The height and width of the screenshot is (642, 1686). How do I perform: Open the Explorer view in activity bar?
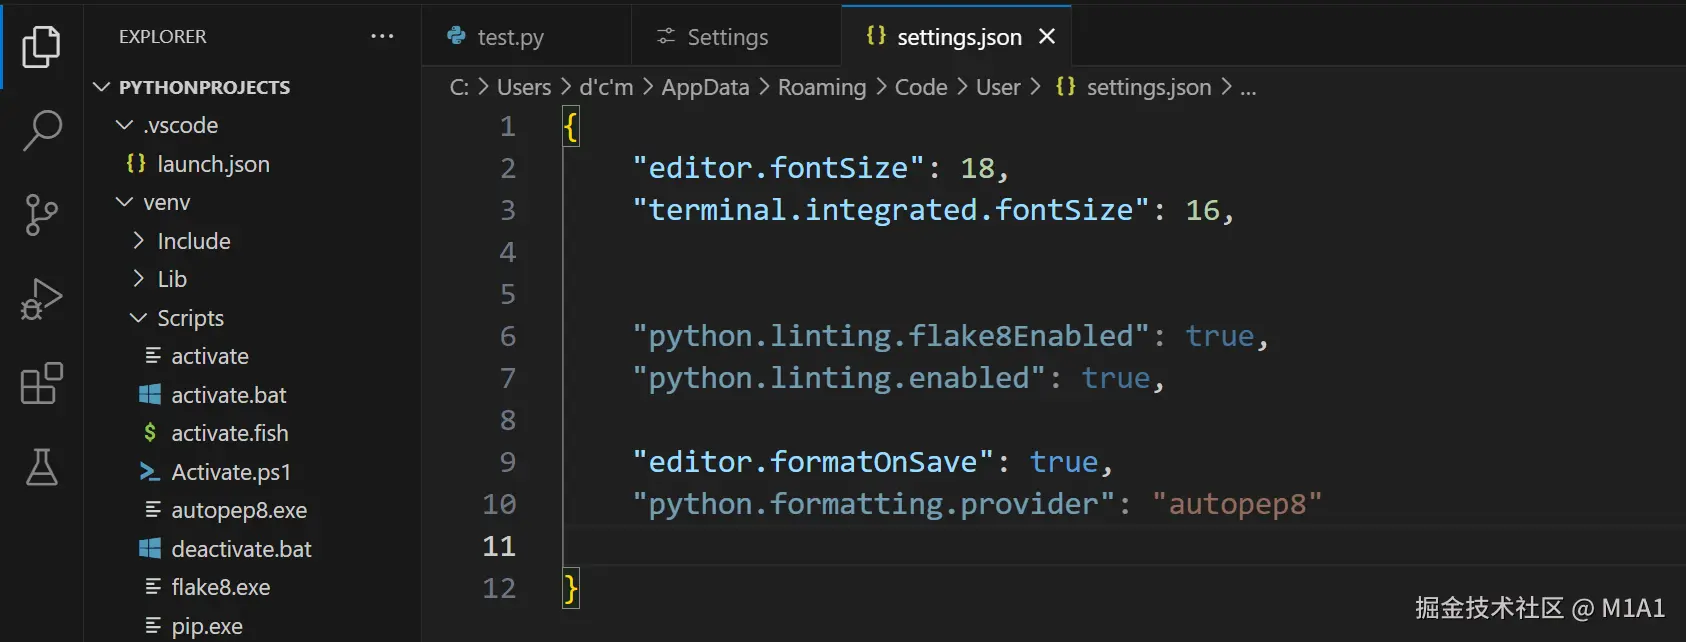coord(41,47)
